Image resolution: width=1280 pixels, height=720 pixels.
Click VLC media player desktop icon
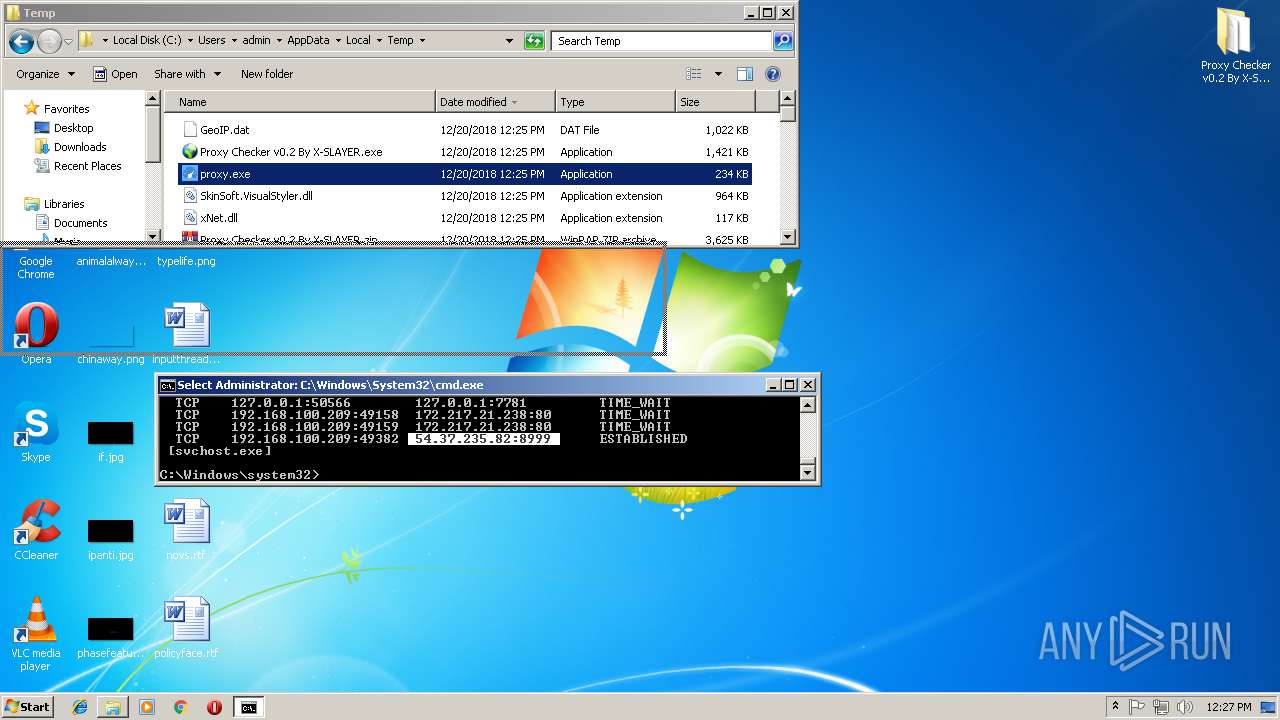point(36,634)
